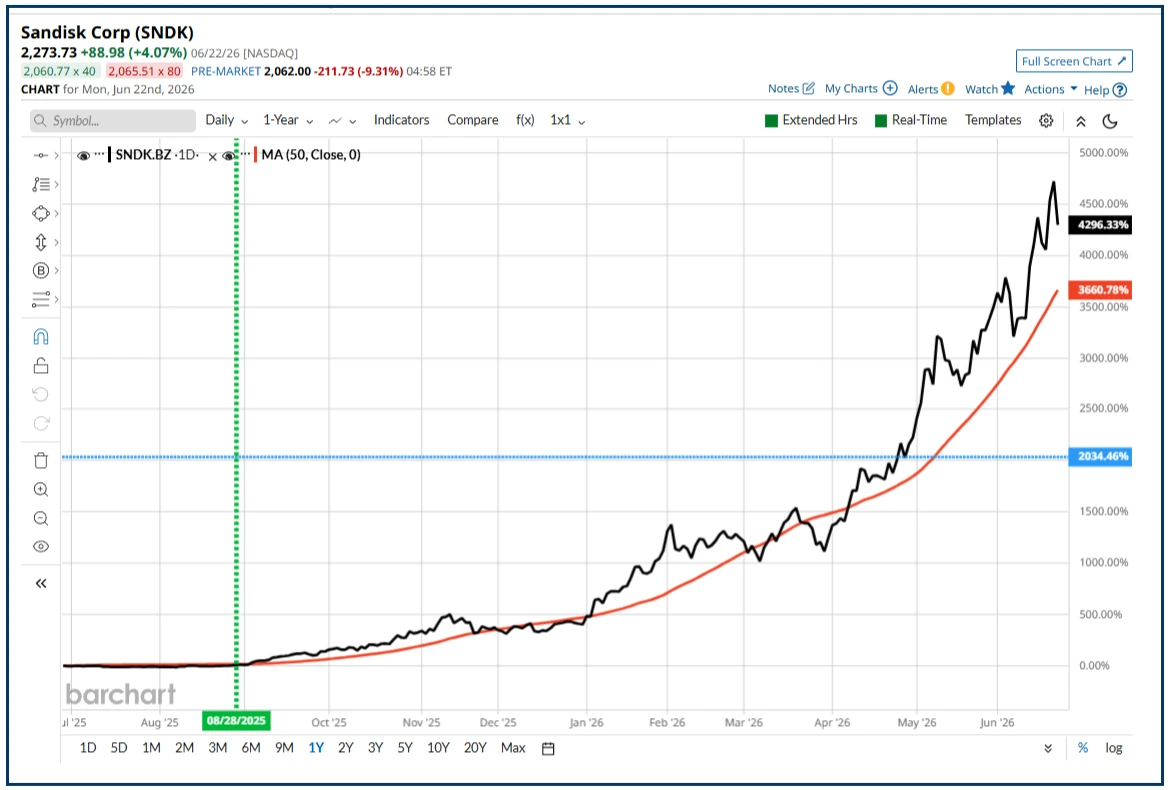Screen dimensions: 1168x790
Task: Select the 1M time range
Action: point(151,748)
